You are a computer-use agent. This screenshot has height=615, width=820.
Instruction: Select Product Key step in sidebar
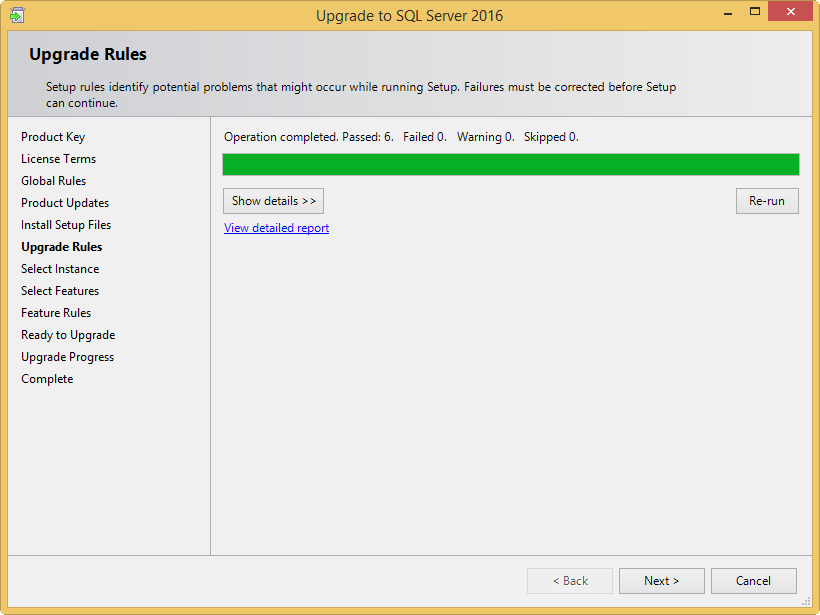click(x=53, y=137)
